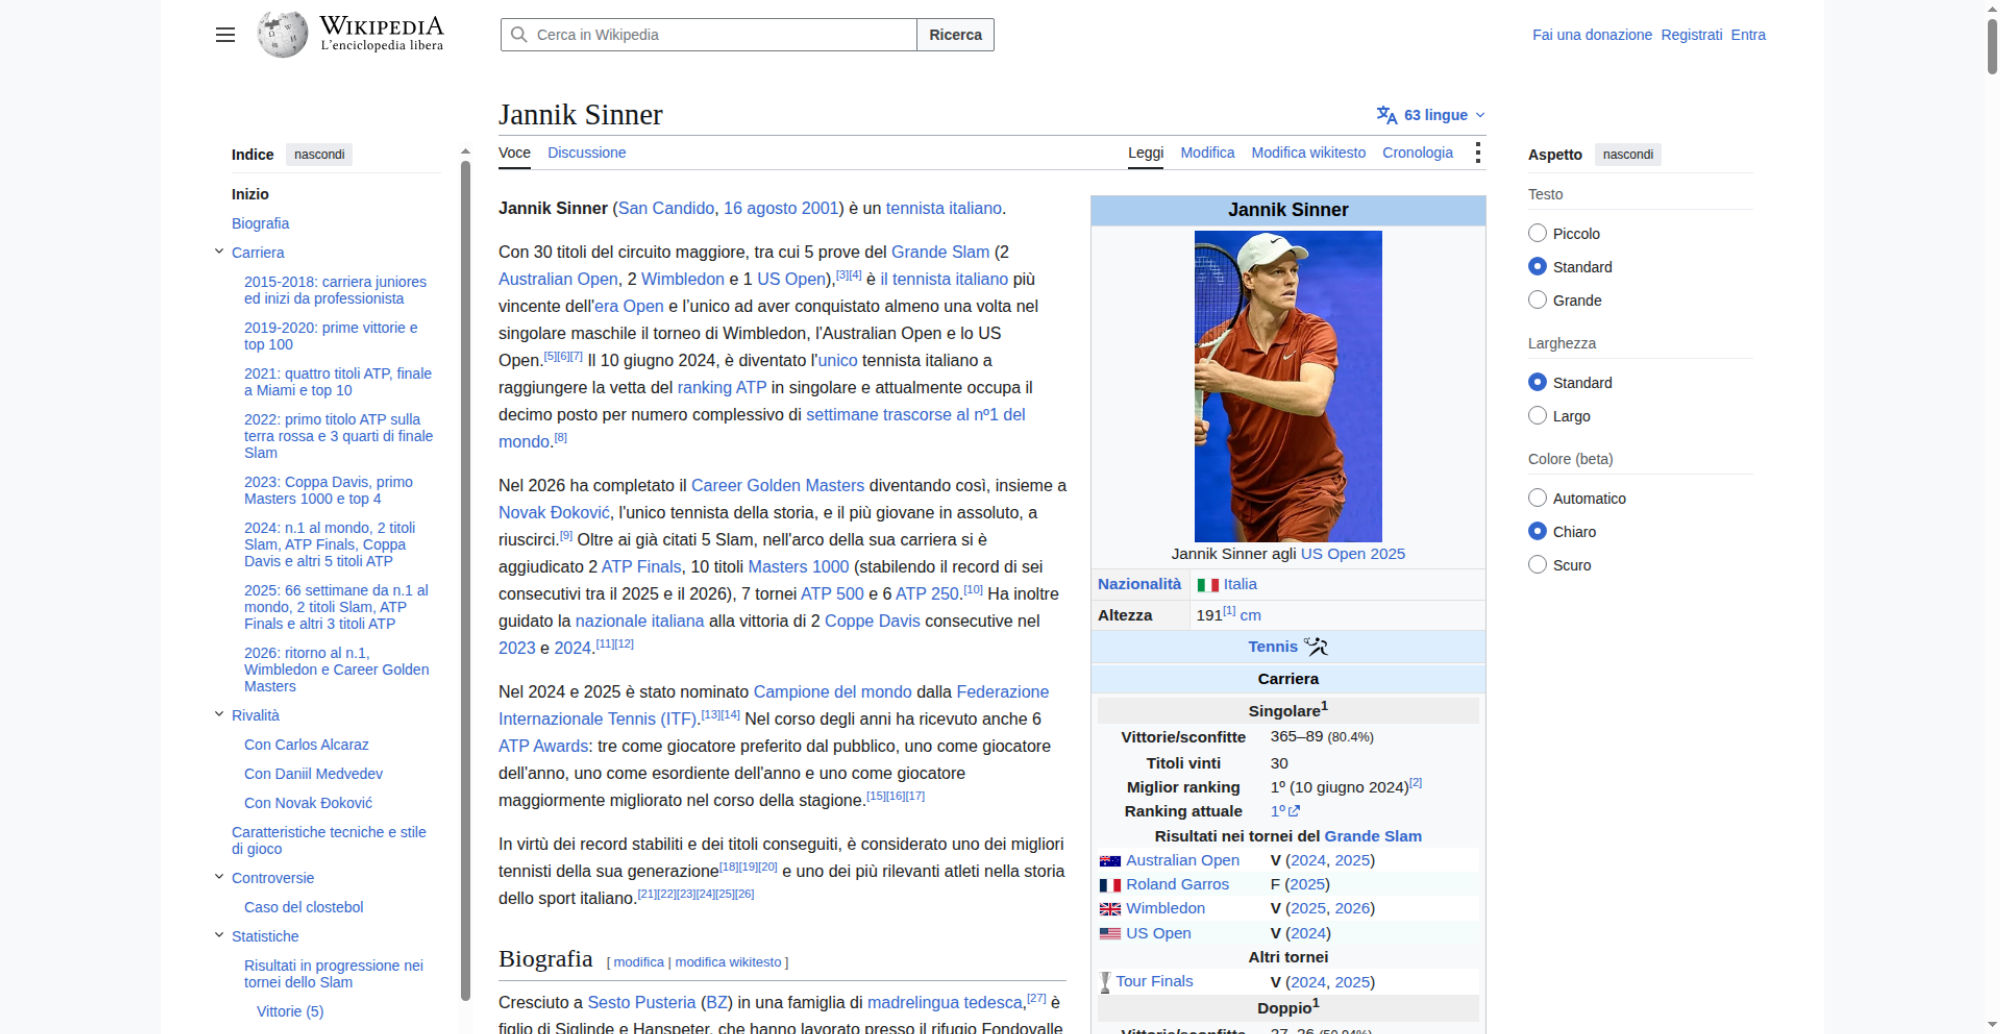Click the UK flag next to Wimbledon

tap(1110, 909)
